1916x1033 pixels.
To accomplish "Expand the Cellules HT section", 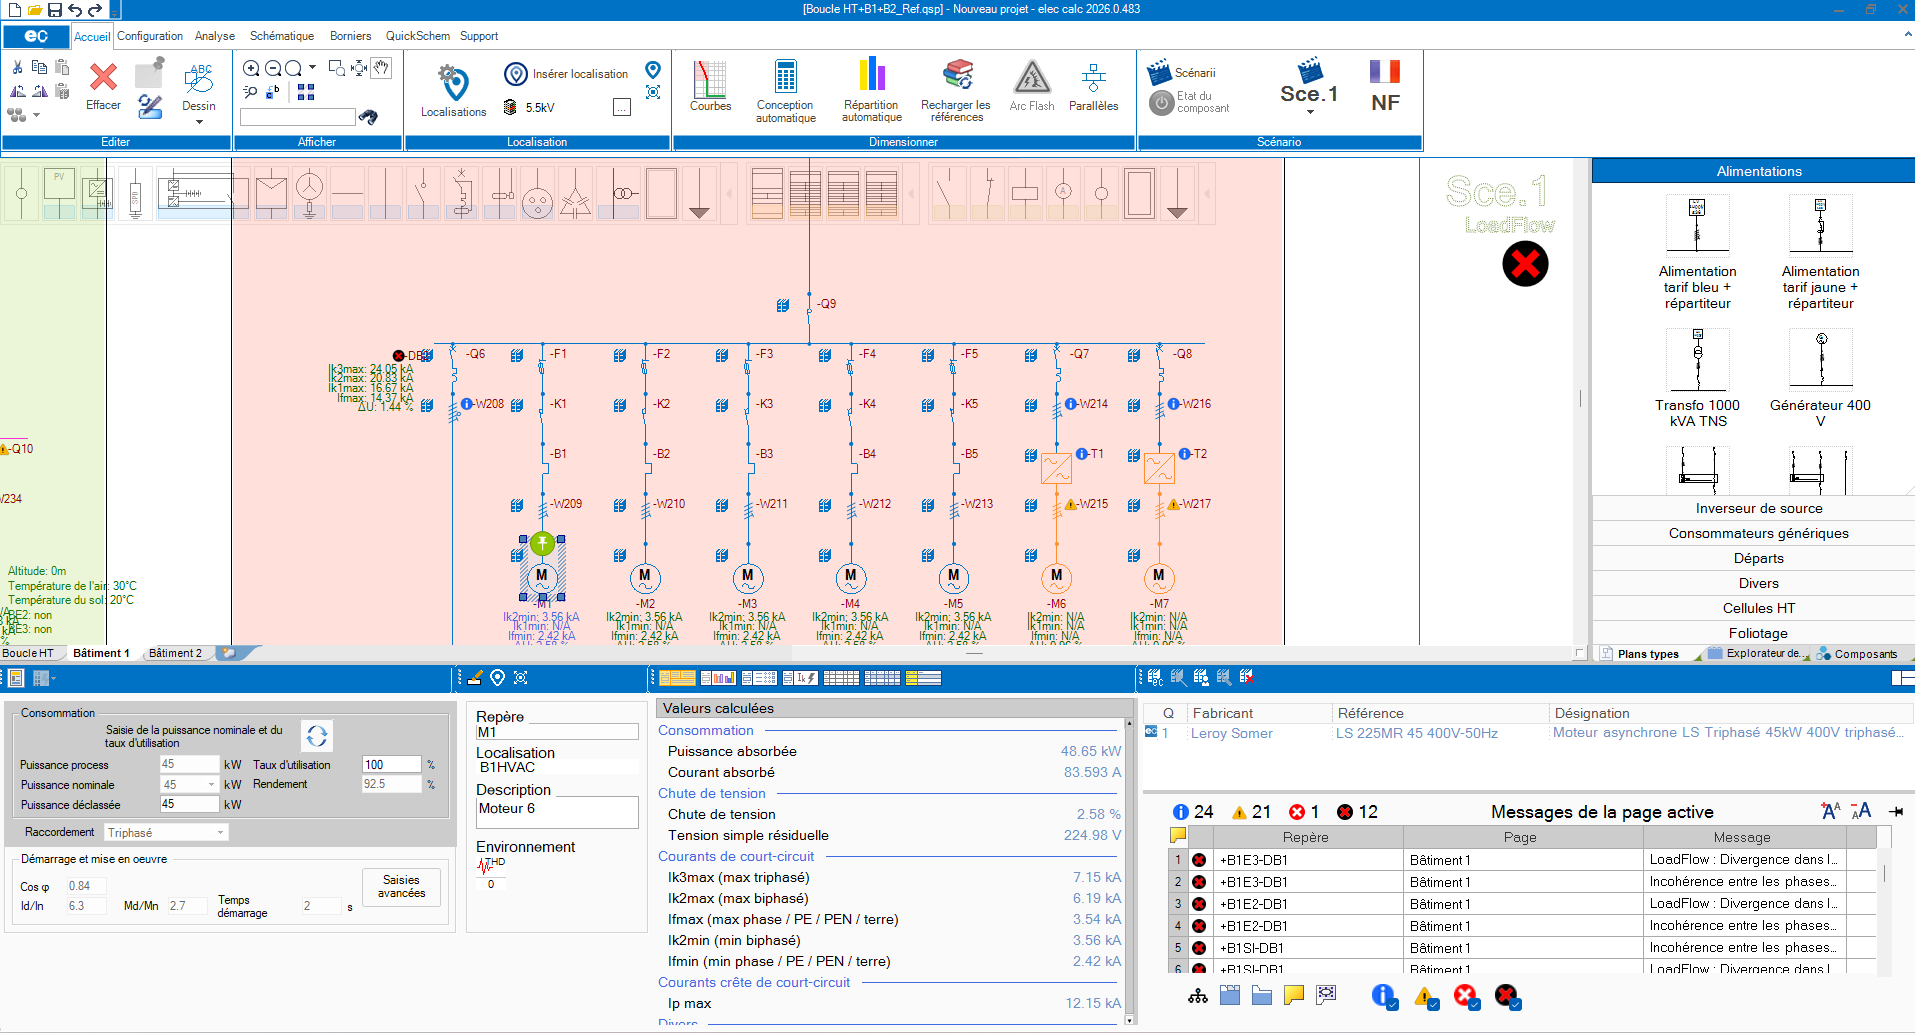I will tap(1758, 608).
